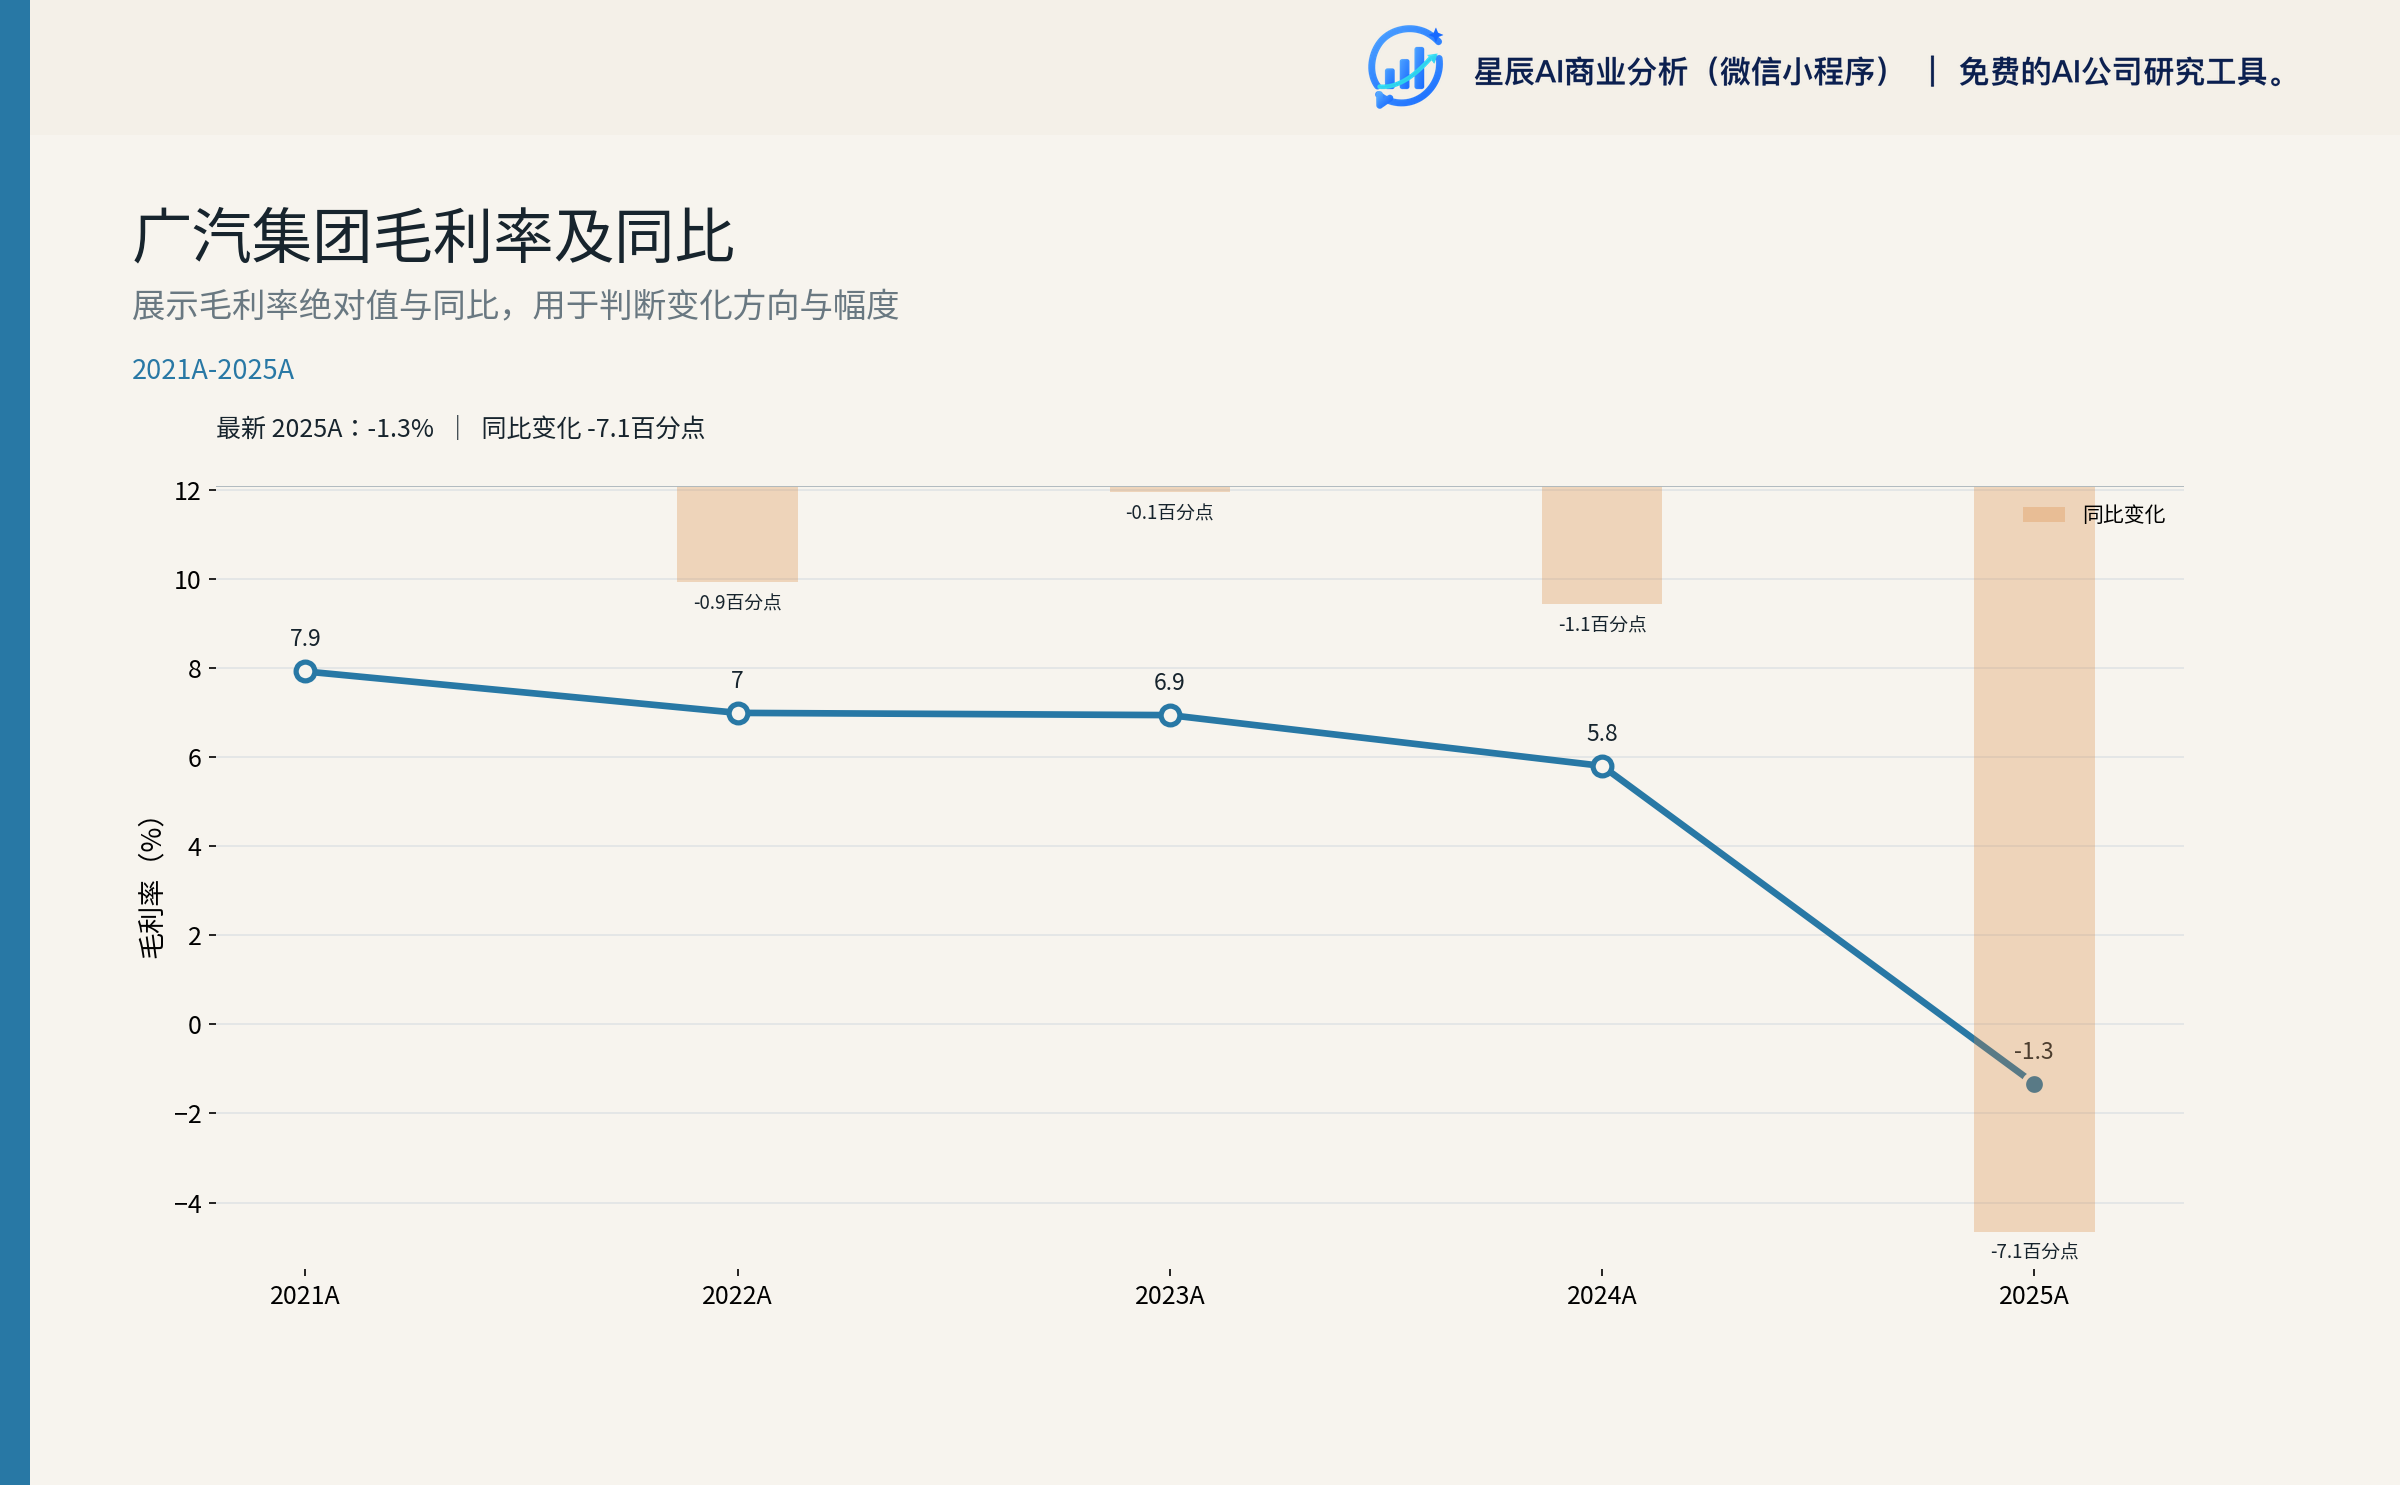This screenshot has height=1485, width=2400.
Task: Click the x-axis label 2025A
Action: pos(2034,1296)
